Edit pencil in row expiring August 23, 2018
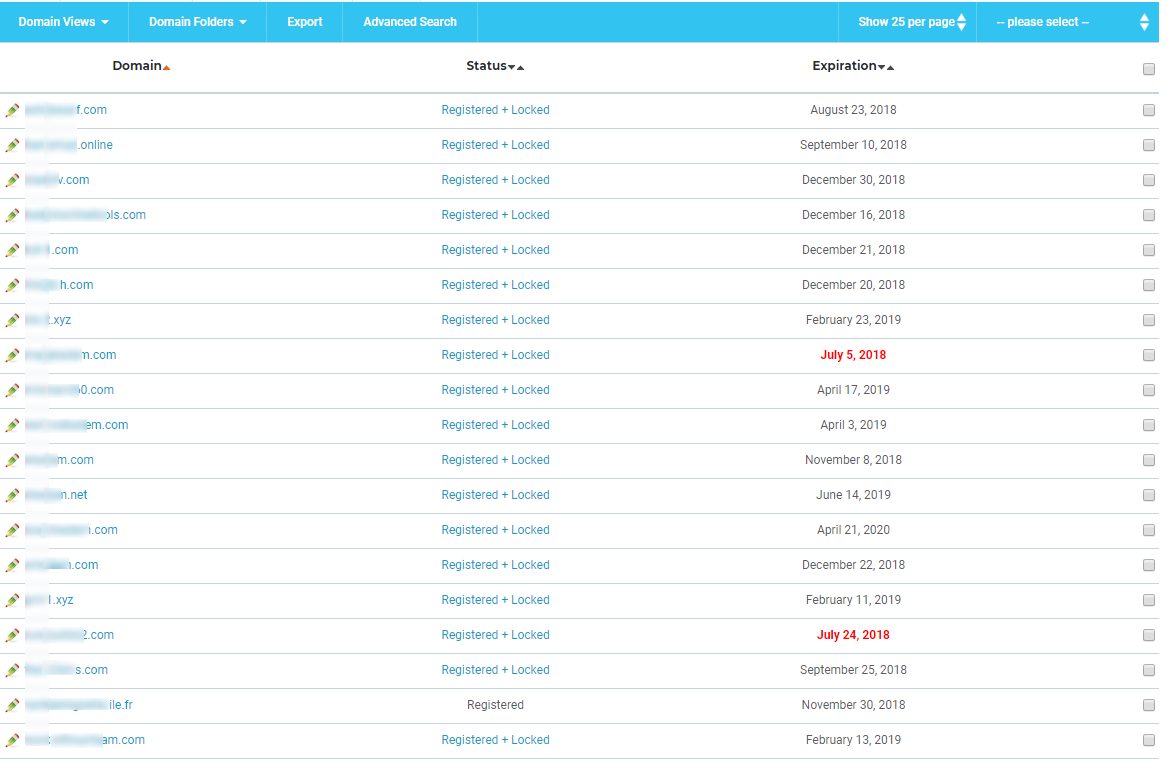This screenshot has height=768, width=1173. pos(12,110)
